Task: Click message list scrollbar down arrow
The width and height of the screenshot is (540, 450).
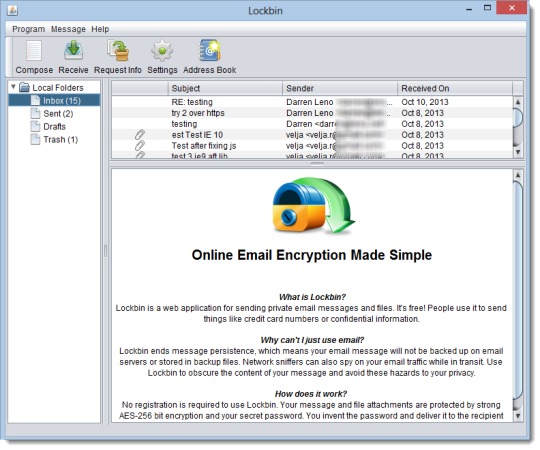Action: [518, 152]
